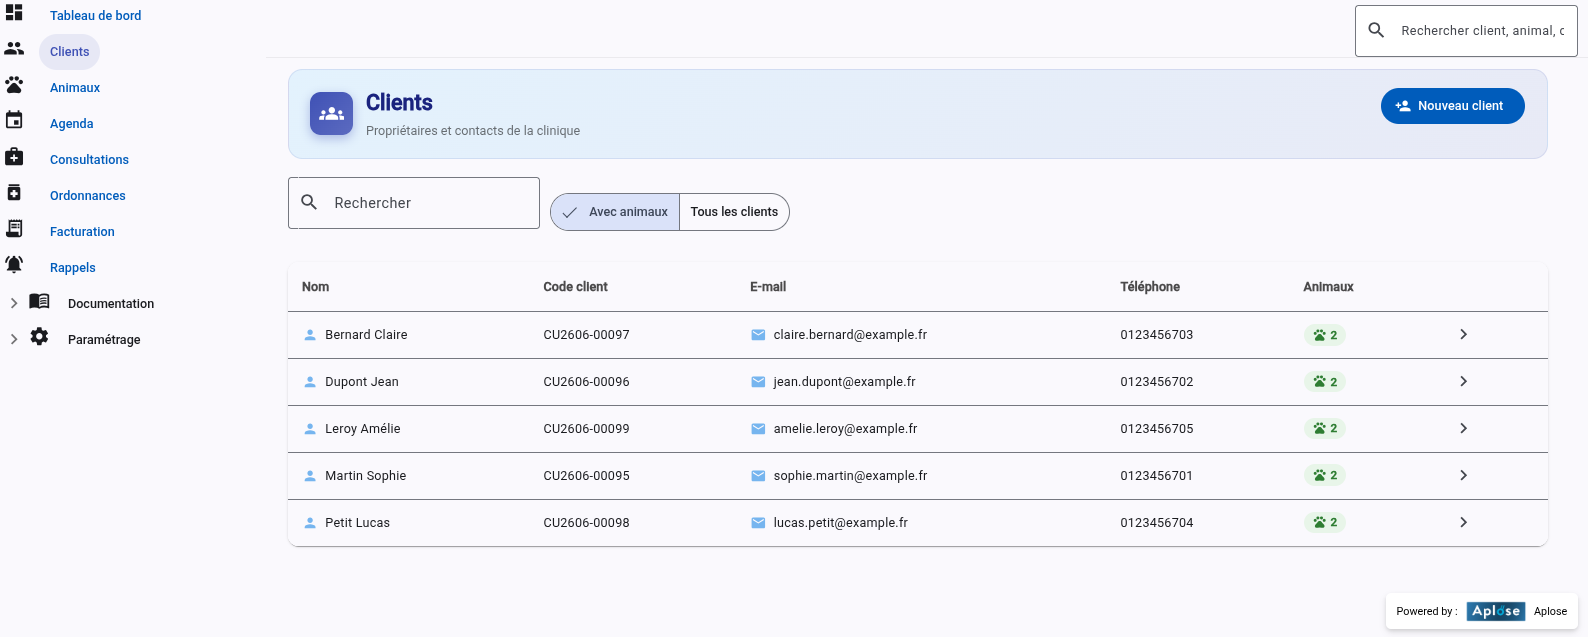Click the Rappels bell icon

(14, 264)
